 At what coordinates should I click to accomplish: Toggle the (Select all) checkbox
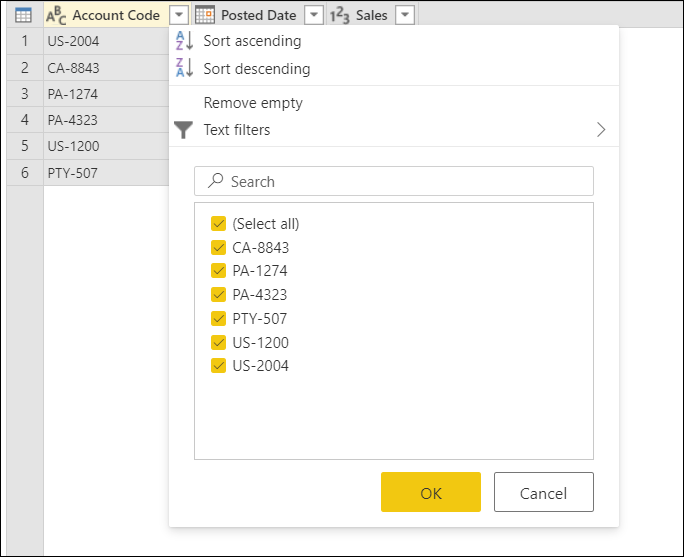pyautogui.click(x=218, y=223)
